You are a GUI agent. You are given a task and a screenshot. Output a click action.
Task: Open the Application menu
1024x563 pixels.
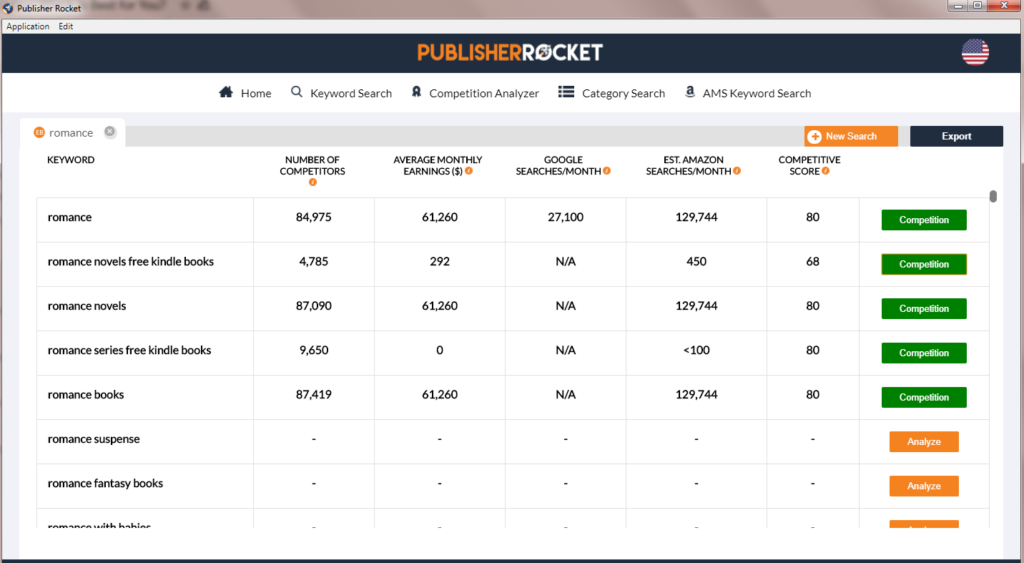pos(28,26)
